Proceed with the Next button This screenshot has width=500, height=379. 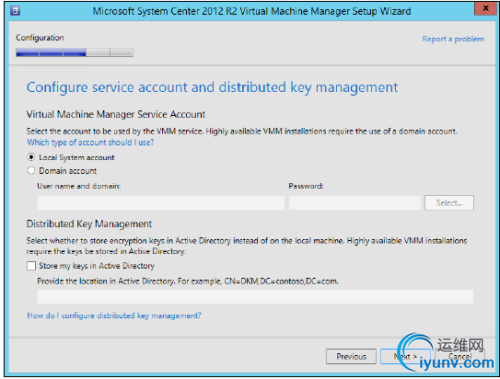pos(405,357)
